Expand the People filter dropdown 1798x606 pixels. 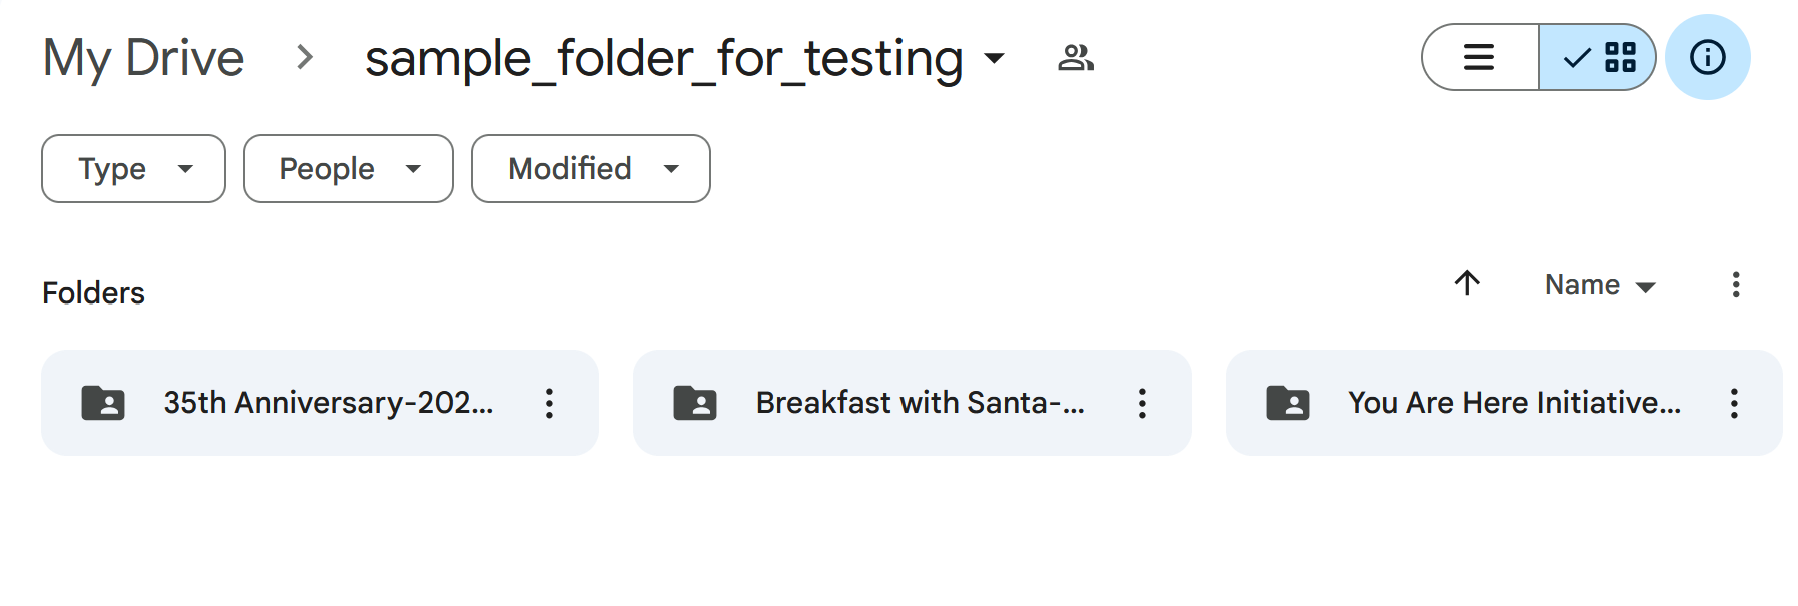coord(348,169)
